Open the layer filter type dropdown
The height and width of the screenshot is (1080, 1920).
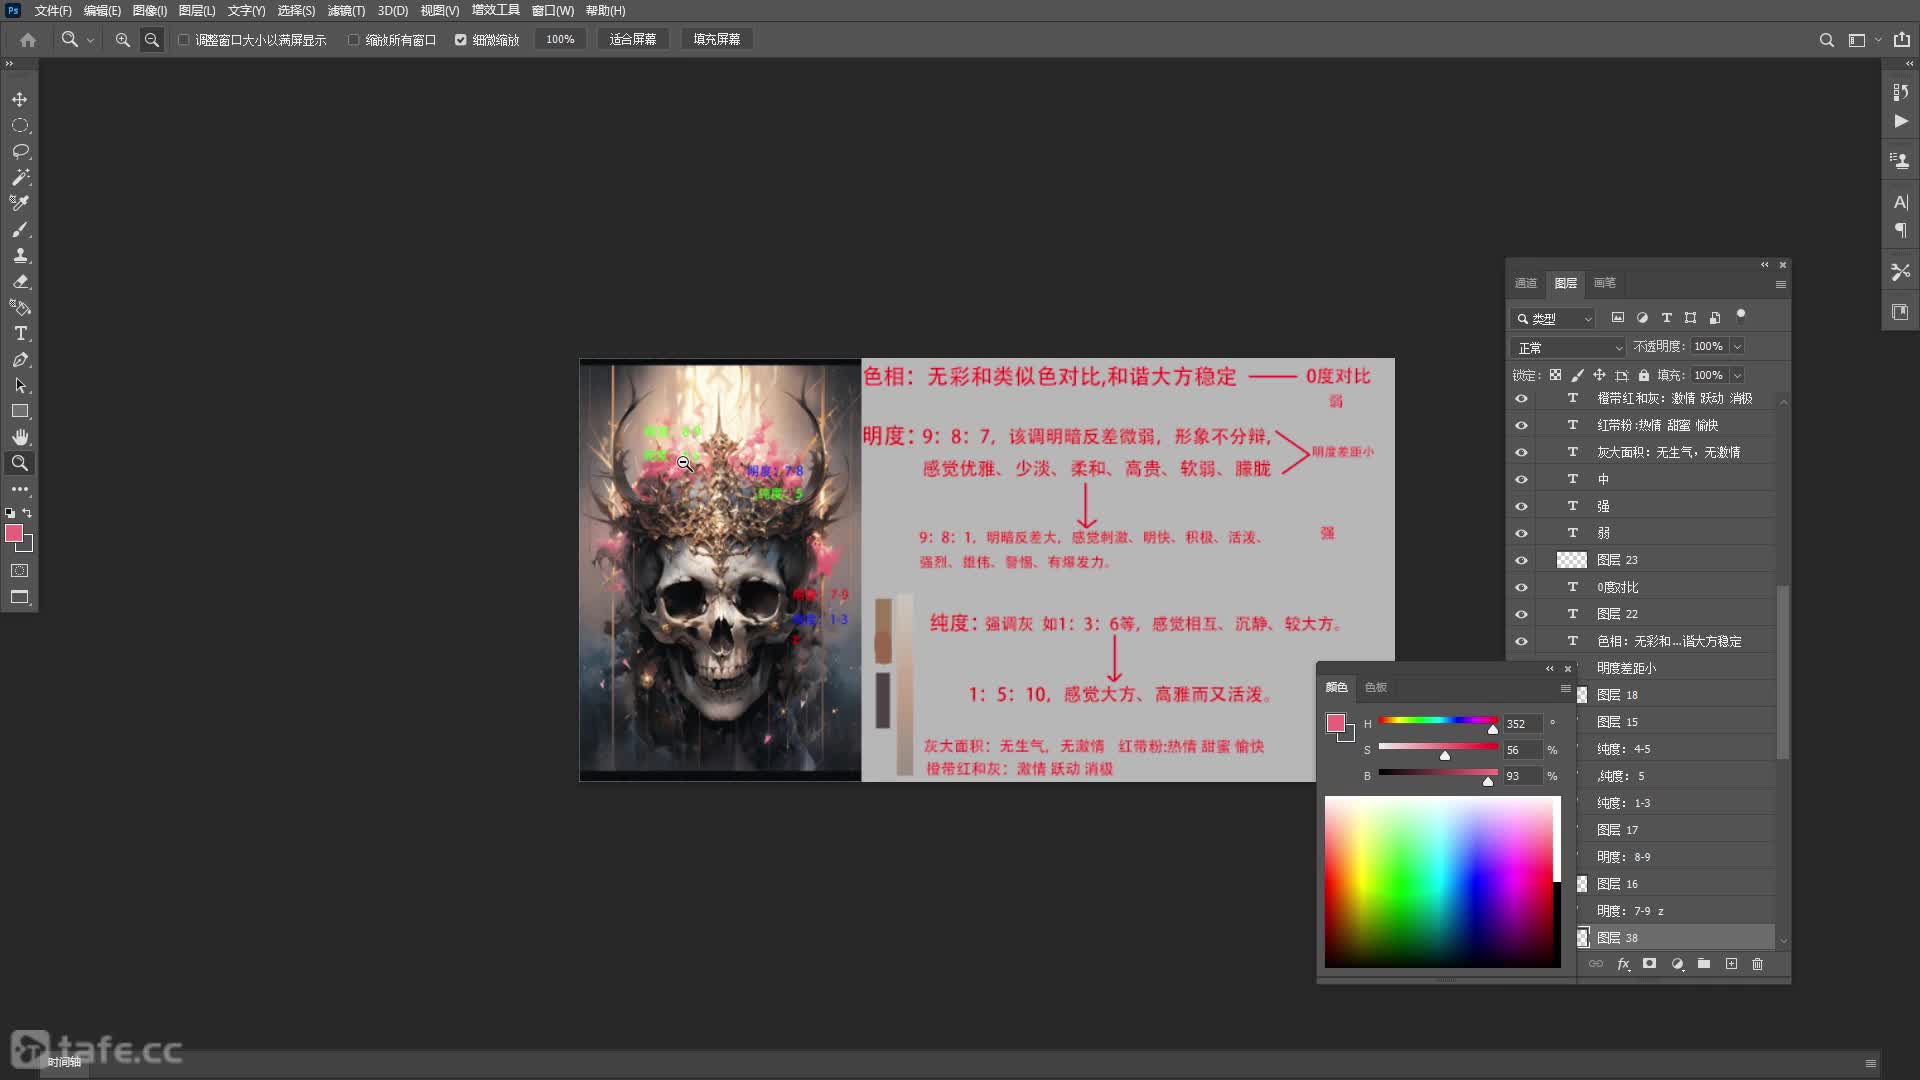(1553, 319)
